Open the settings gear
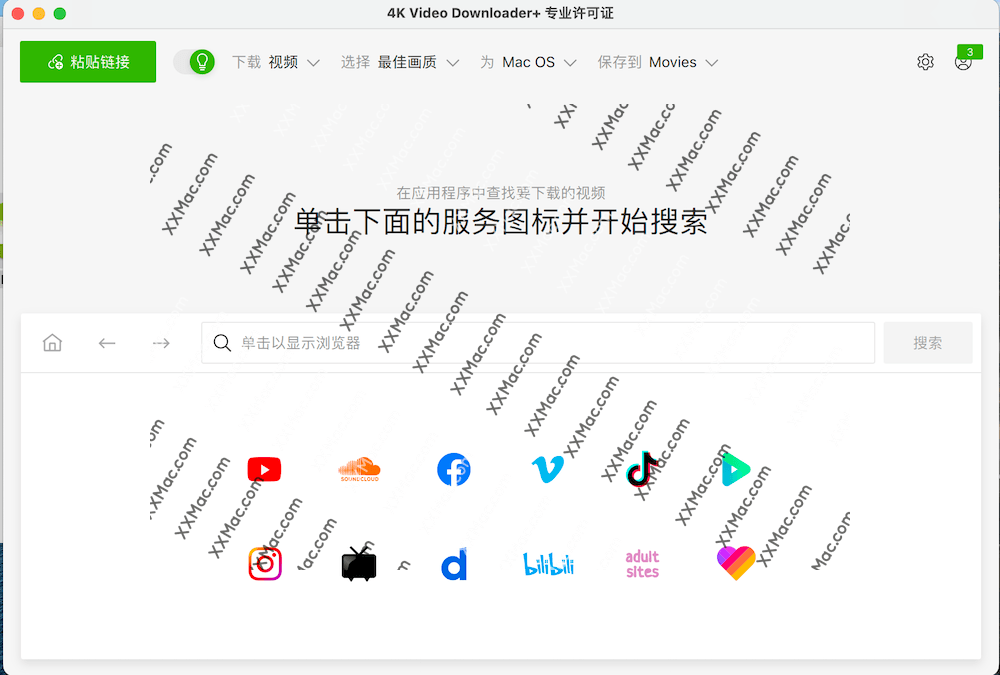 [925, 61]
